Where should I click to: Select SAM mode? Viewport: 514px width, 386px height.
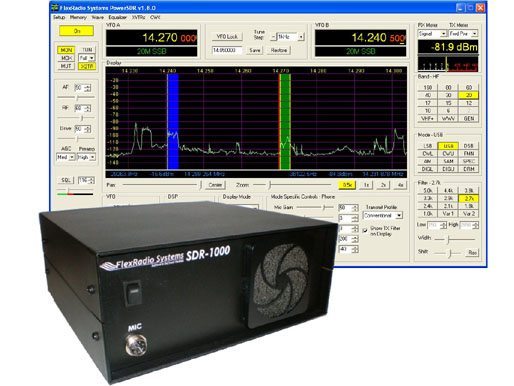point(448,161)
